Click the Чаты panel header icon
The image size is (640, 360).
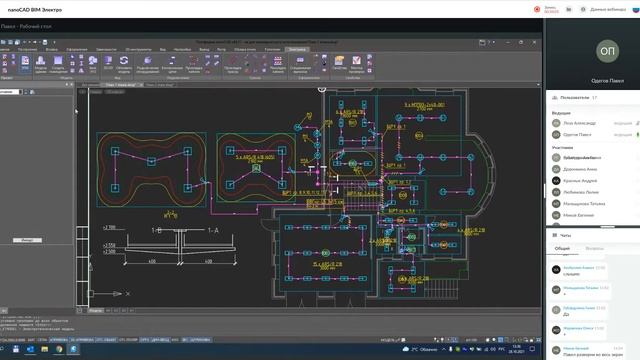pos(555,235)
